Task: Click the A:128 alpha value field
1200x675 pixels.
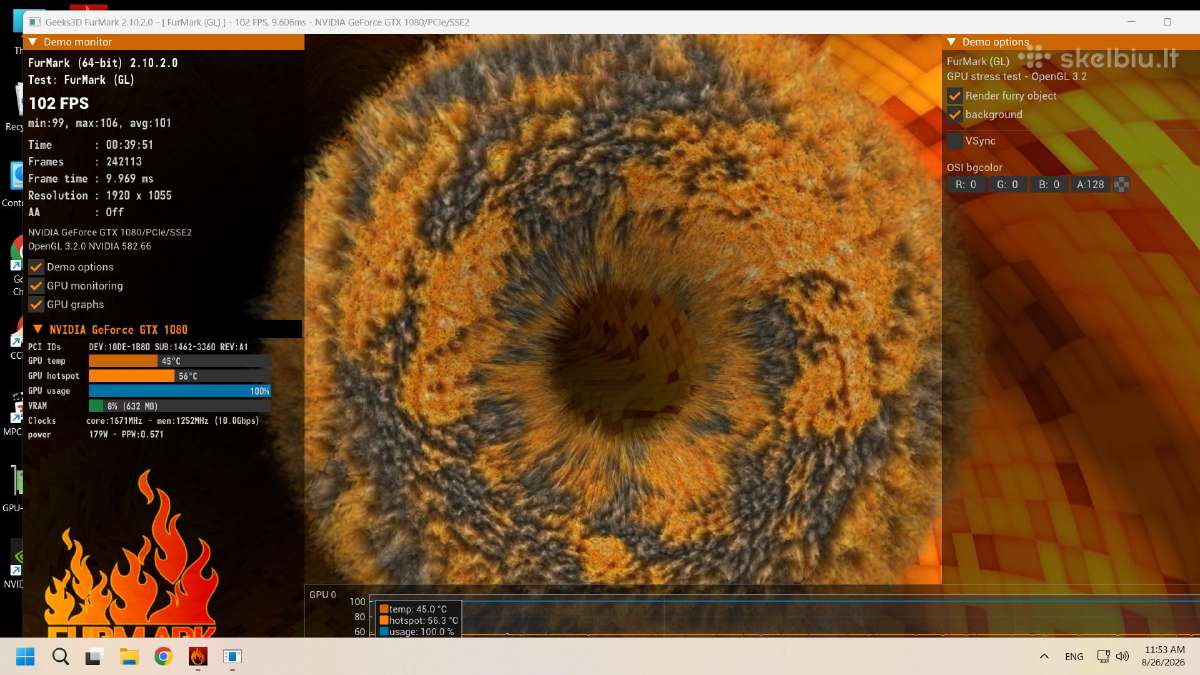Action: pos(1091,184)
